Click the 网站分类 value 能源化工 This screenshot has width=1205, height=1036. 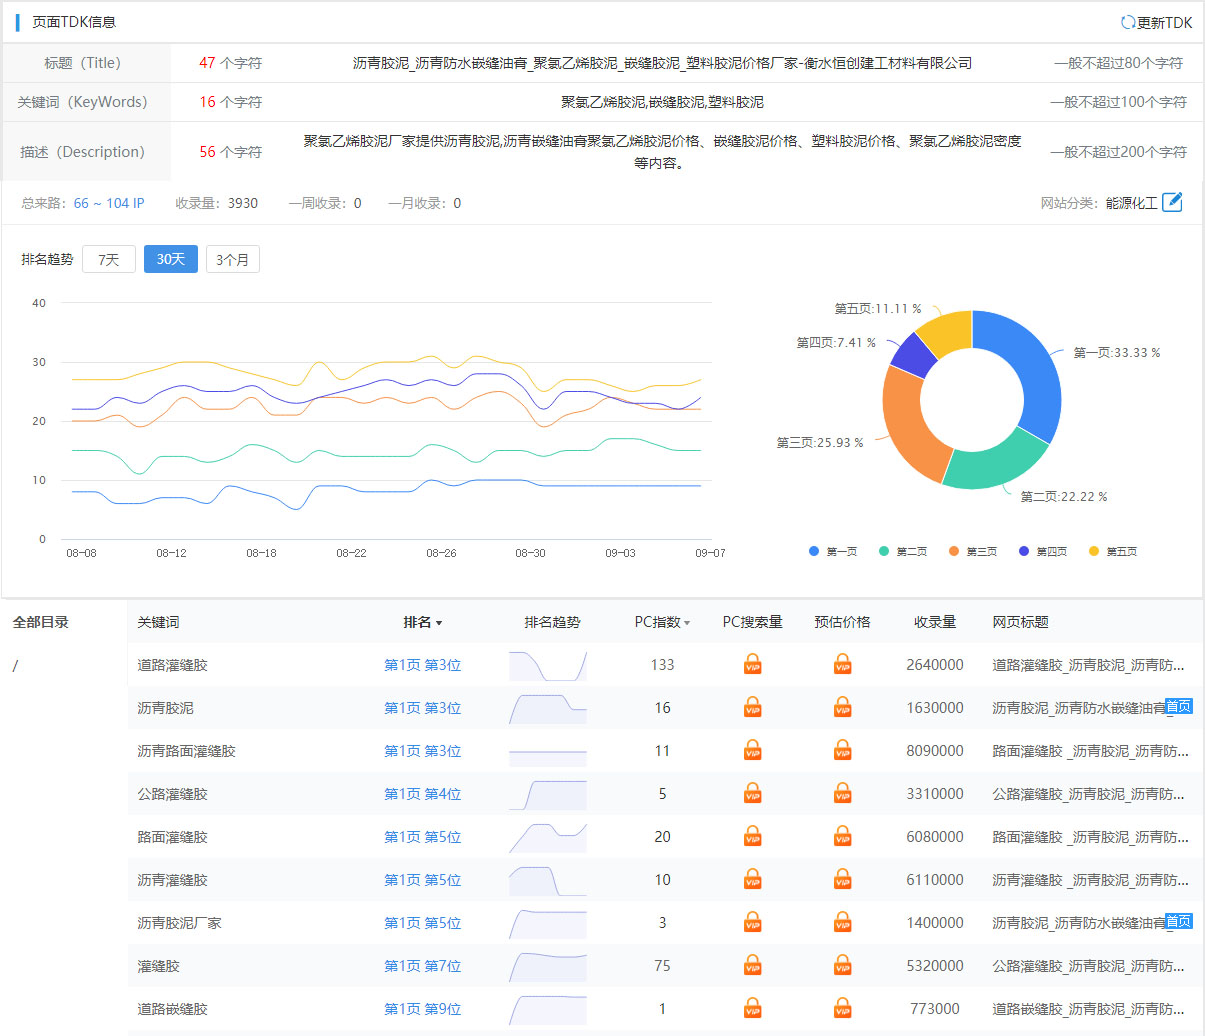[1131, 203]
